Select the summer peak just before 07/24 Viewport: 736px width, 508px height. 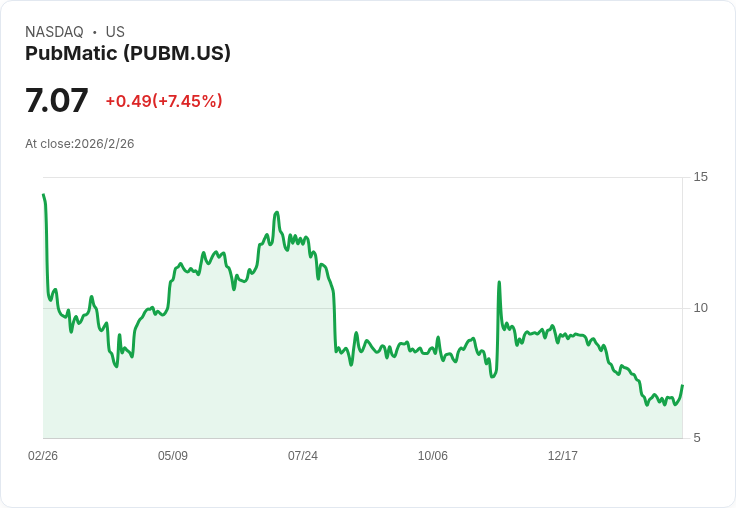(x=277, y=213)
